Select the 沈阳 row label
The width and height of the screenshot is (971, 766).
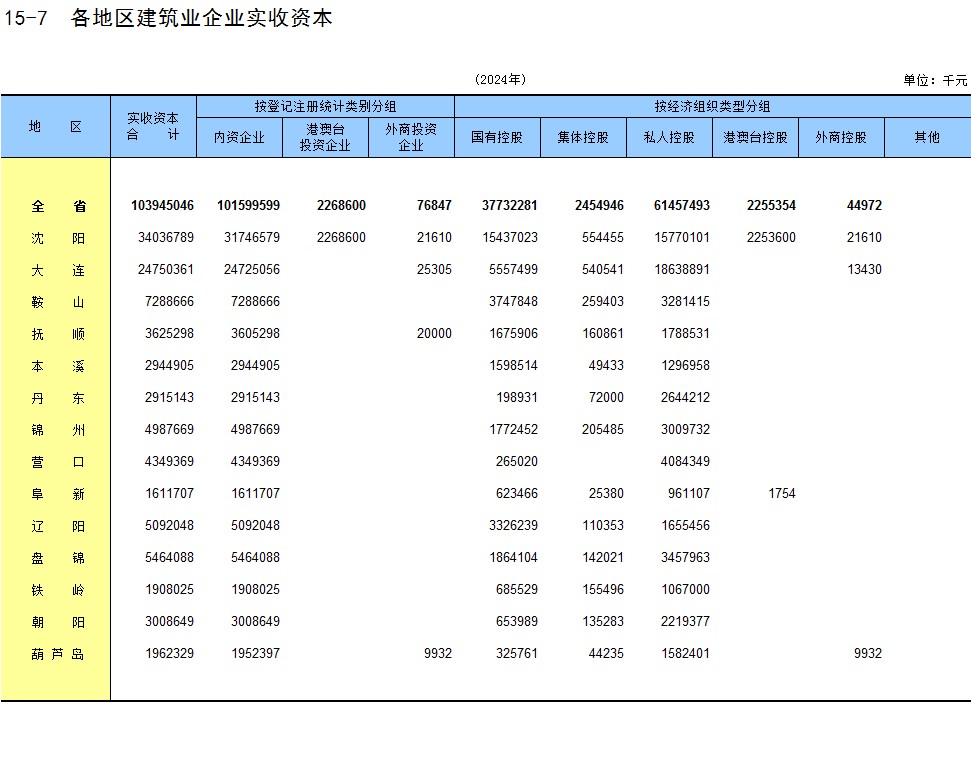(x=58, y=238)
